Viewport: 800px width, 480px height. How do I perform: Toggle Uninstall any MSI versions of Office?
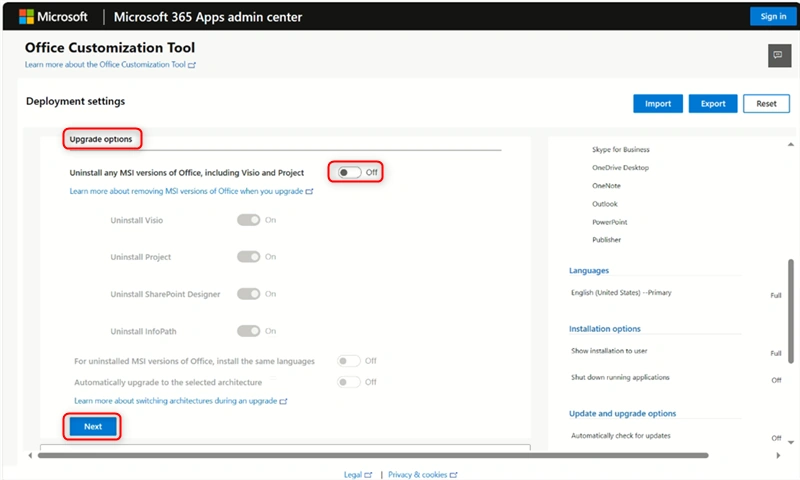click(x=349, y=172)
